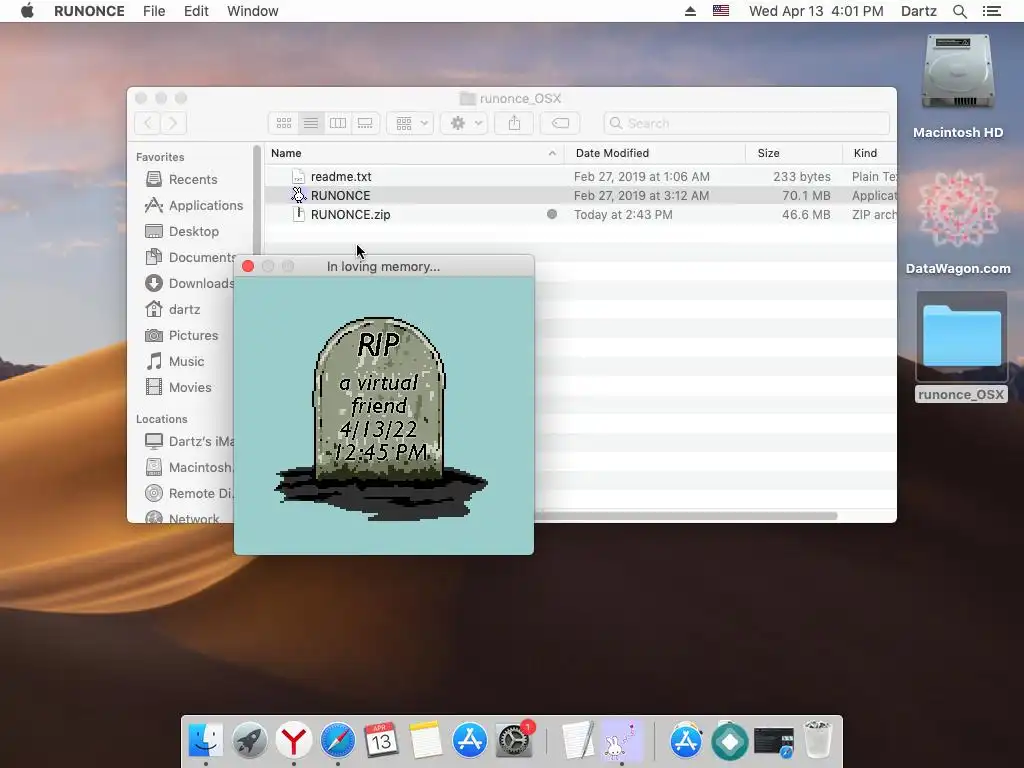
Task: Open Documents in Finder sidebar
Action: coord(202,257)
